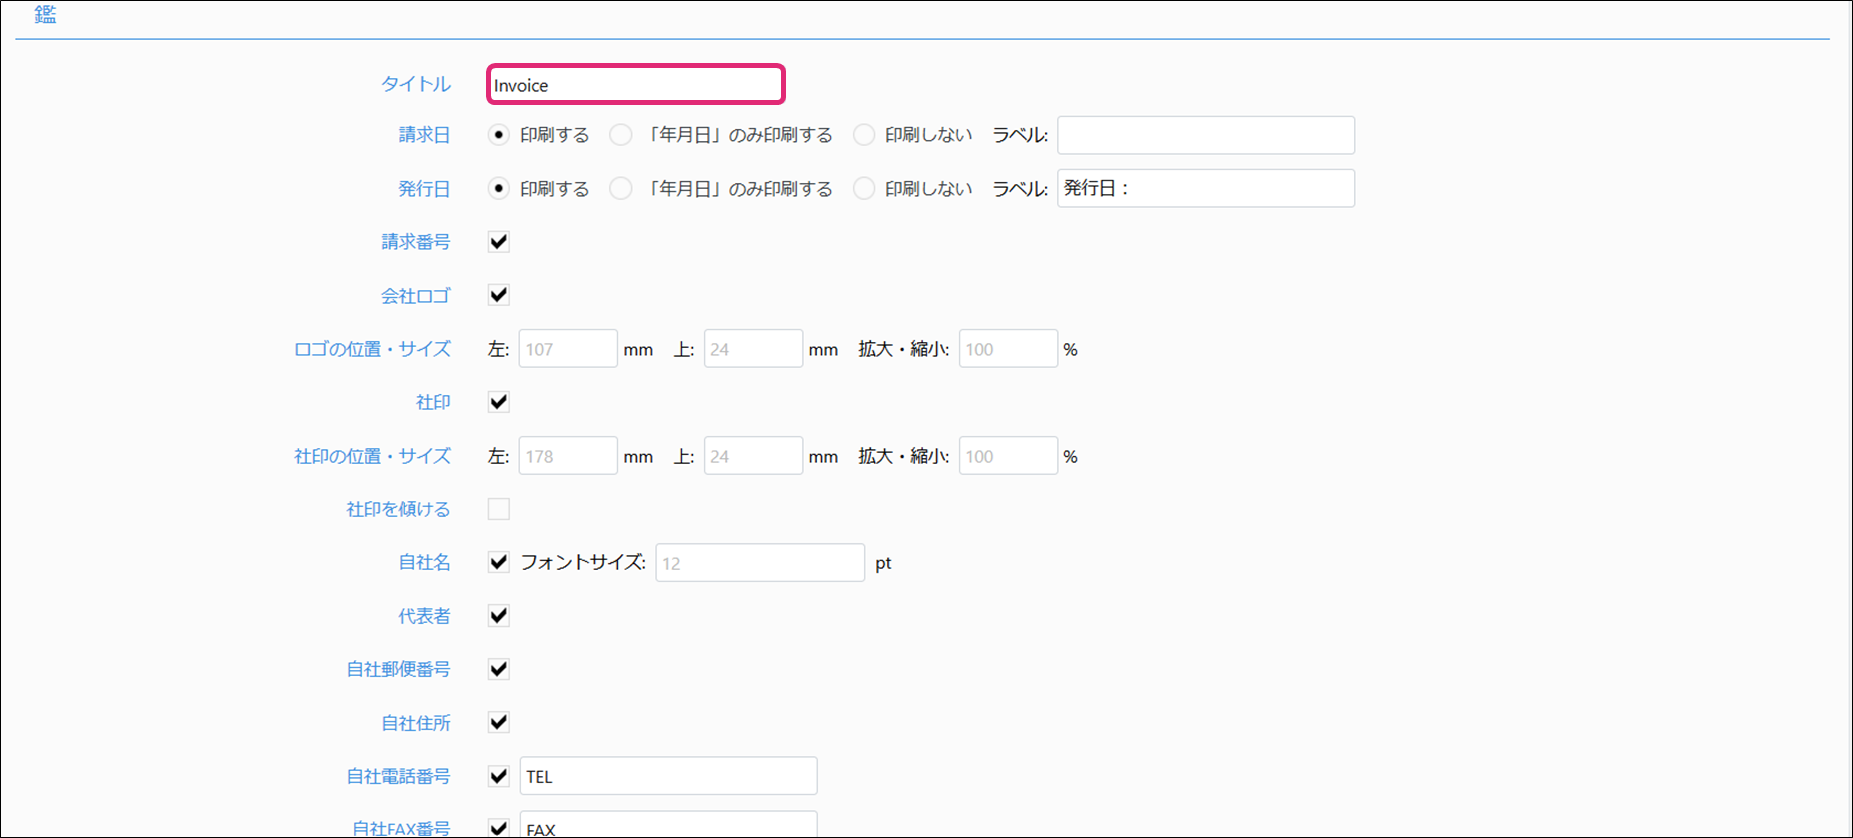Uncheck the 自社電話番号 checkbox
The image size is (1853, 838).
click(x=499, y=776)
